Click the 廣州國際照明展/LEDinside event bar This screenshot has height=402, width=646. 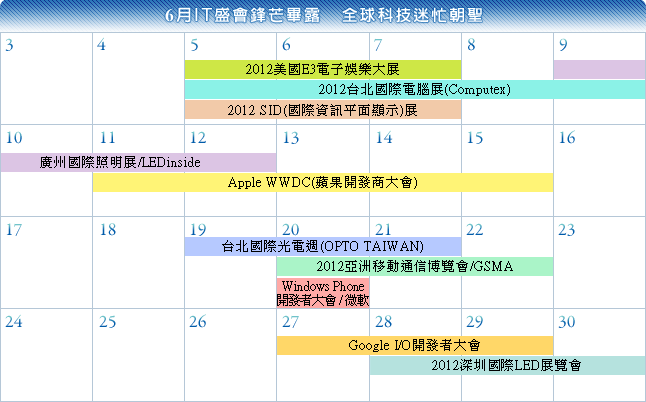click(138, 161)
